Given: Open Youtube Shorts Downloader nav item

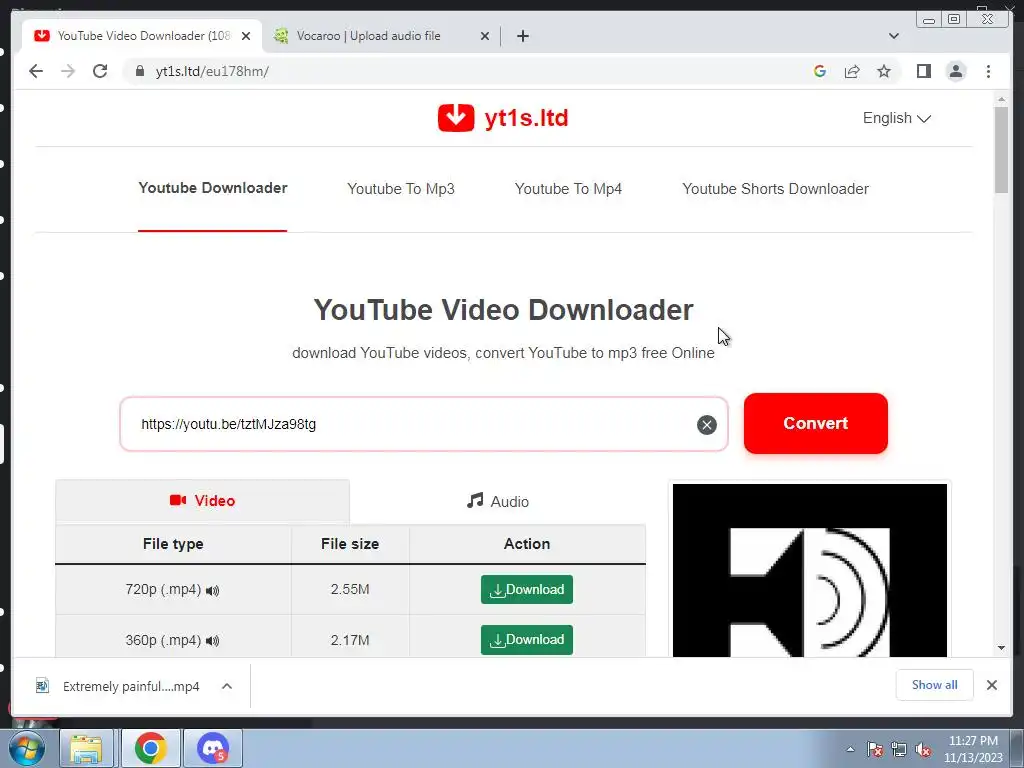Looking at the screenshot, I should pos(775,189).
